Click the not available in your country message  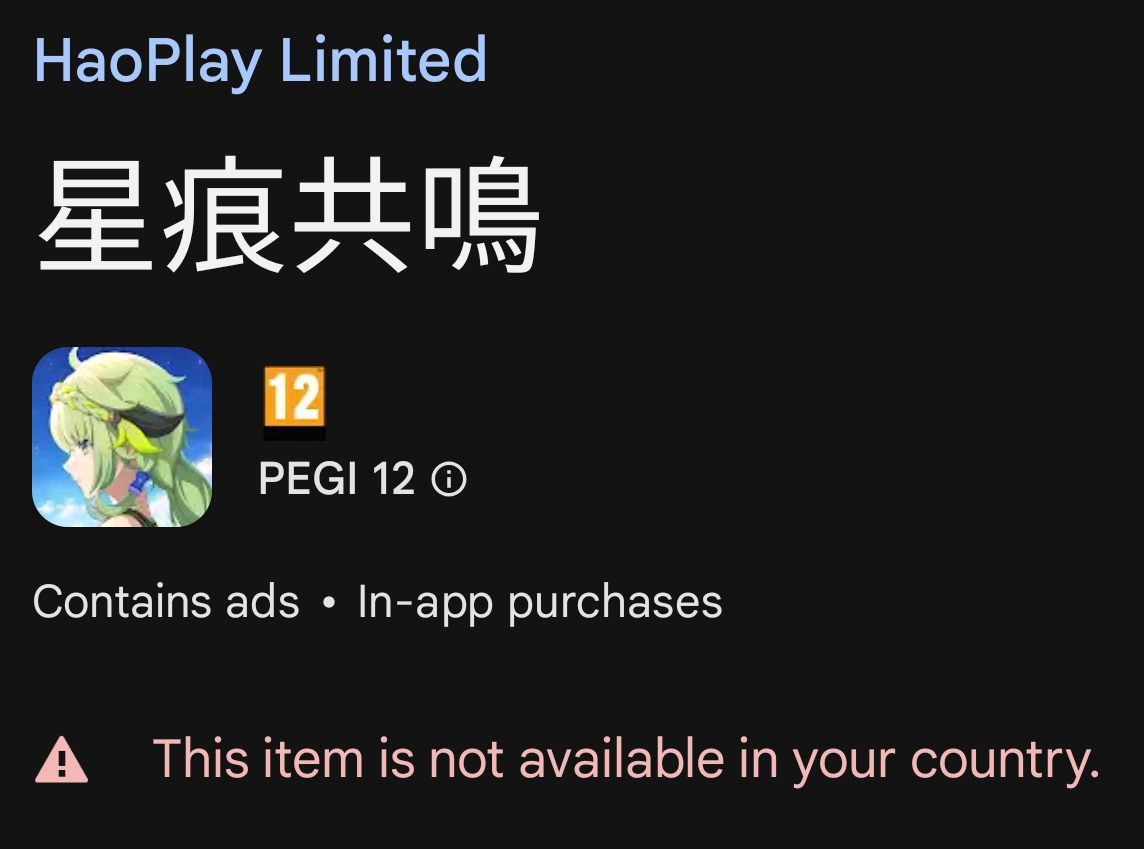tap(626, 760)
